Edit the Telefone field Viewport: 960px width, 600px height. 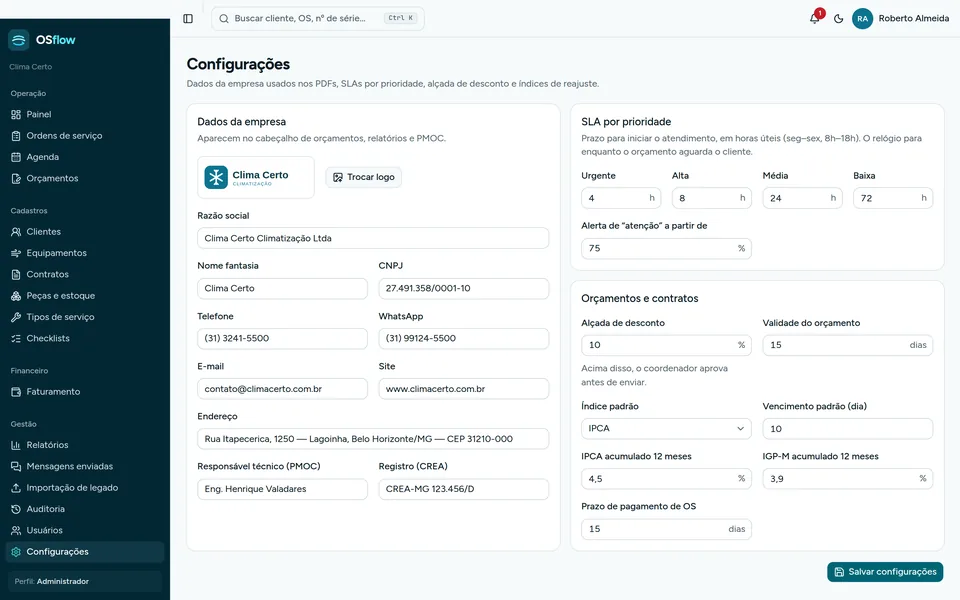(x=282, y=339)
